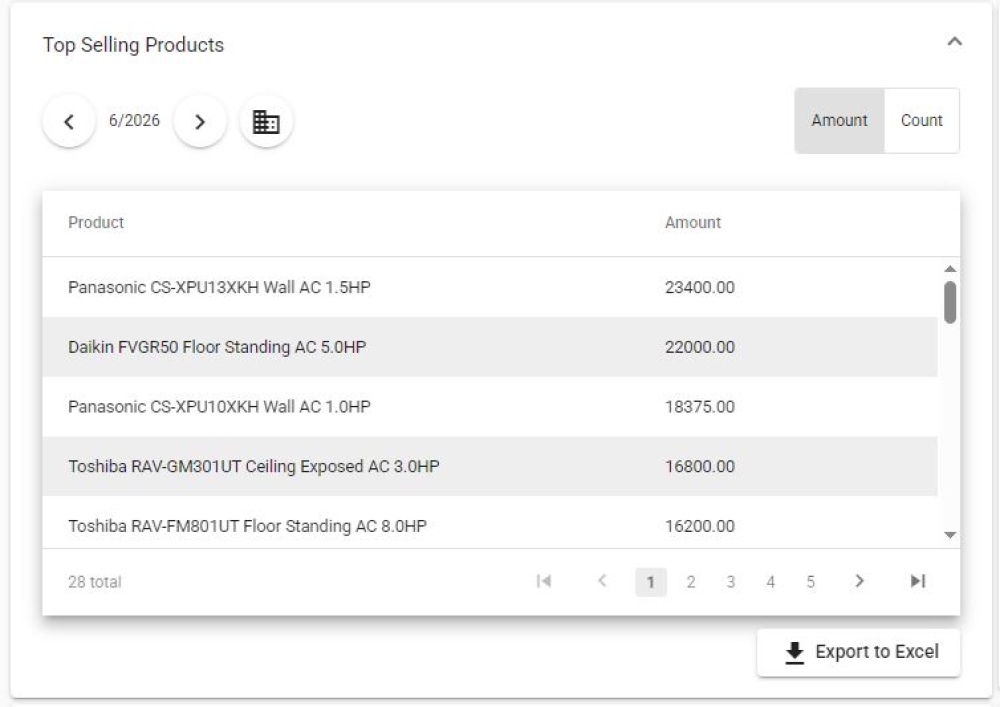1000x707 pixels.
Task: Collapse the Top Selling Products panel
Action: tap(954, 42)
